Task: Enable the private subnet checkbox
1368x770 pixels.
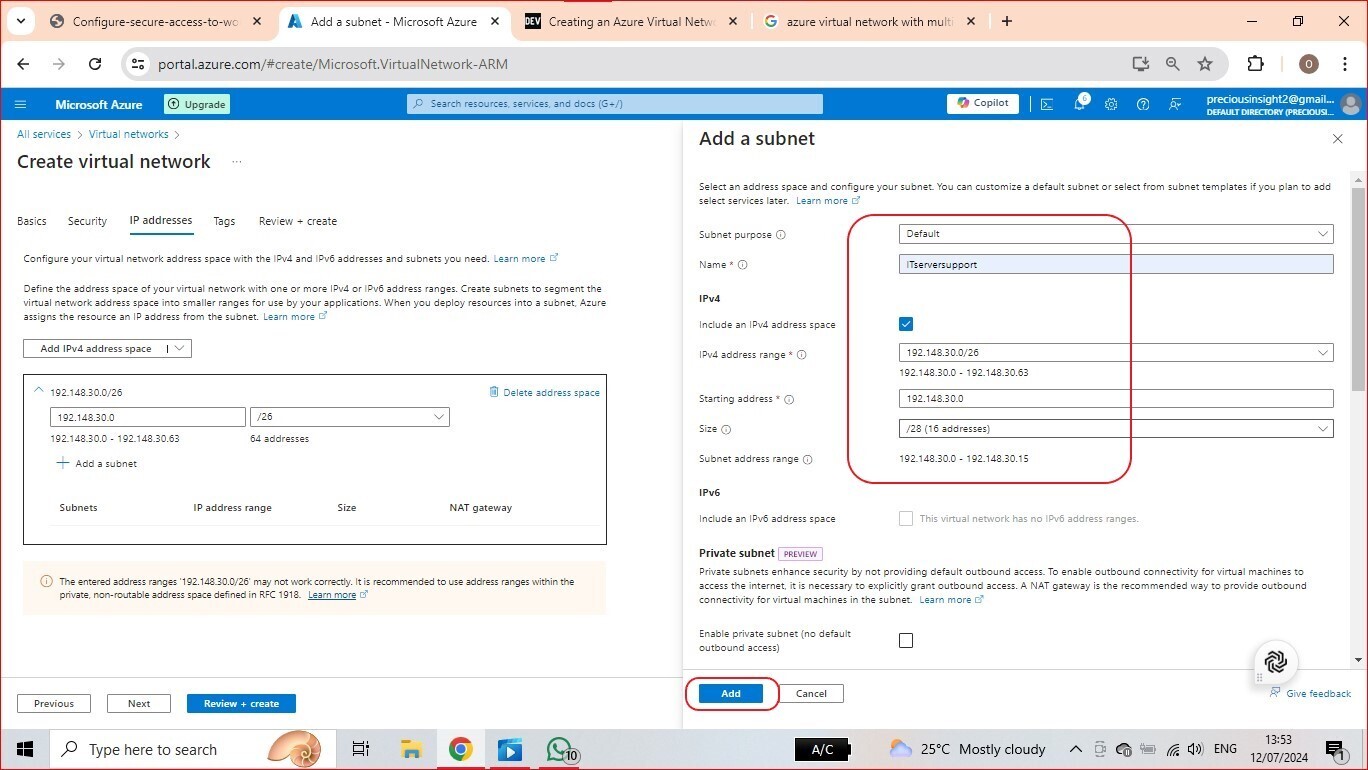Action: (x=906, y=641)
